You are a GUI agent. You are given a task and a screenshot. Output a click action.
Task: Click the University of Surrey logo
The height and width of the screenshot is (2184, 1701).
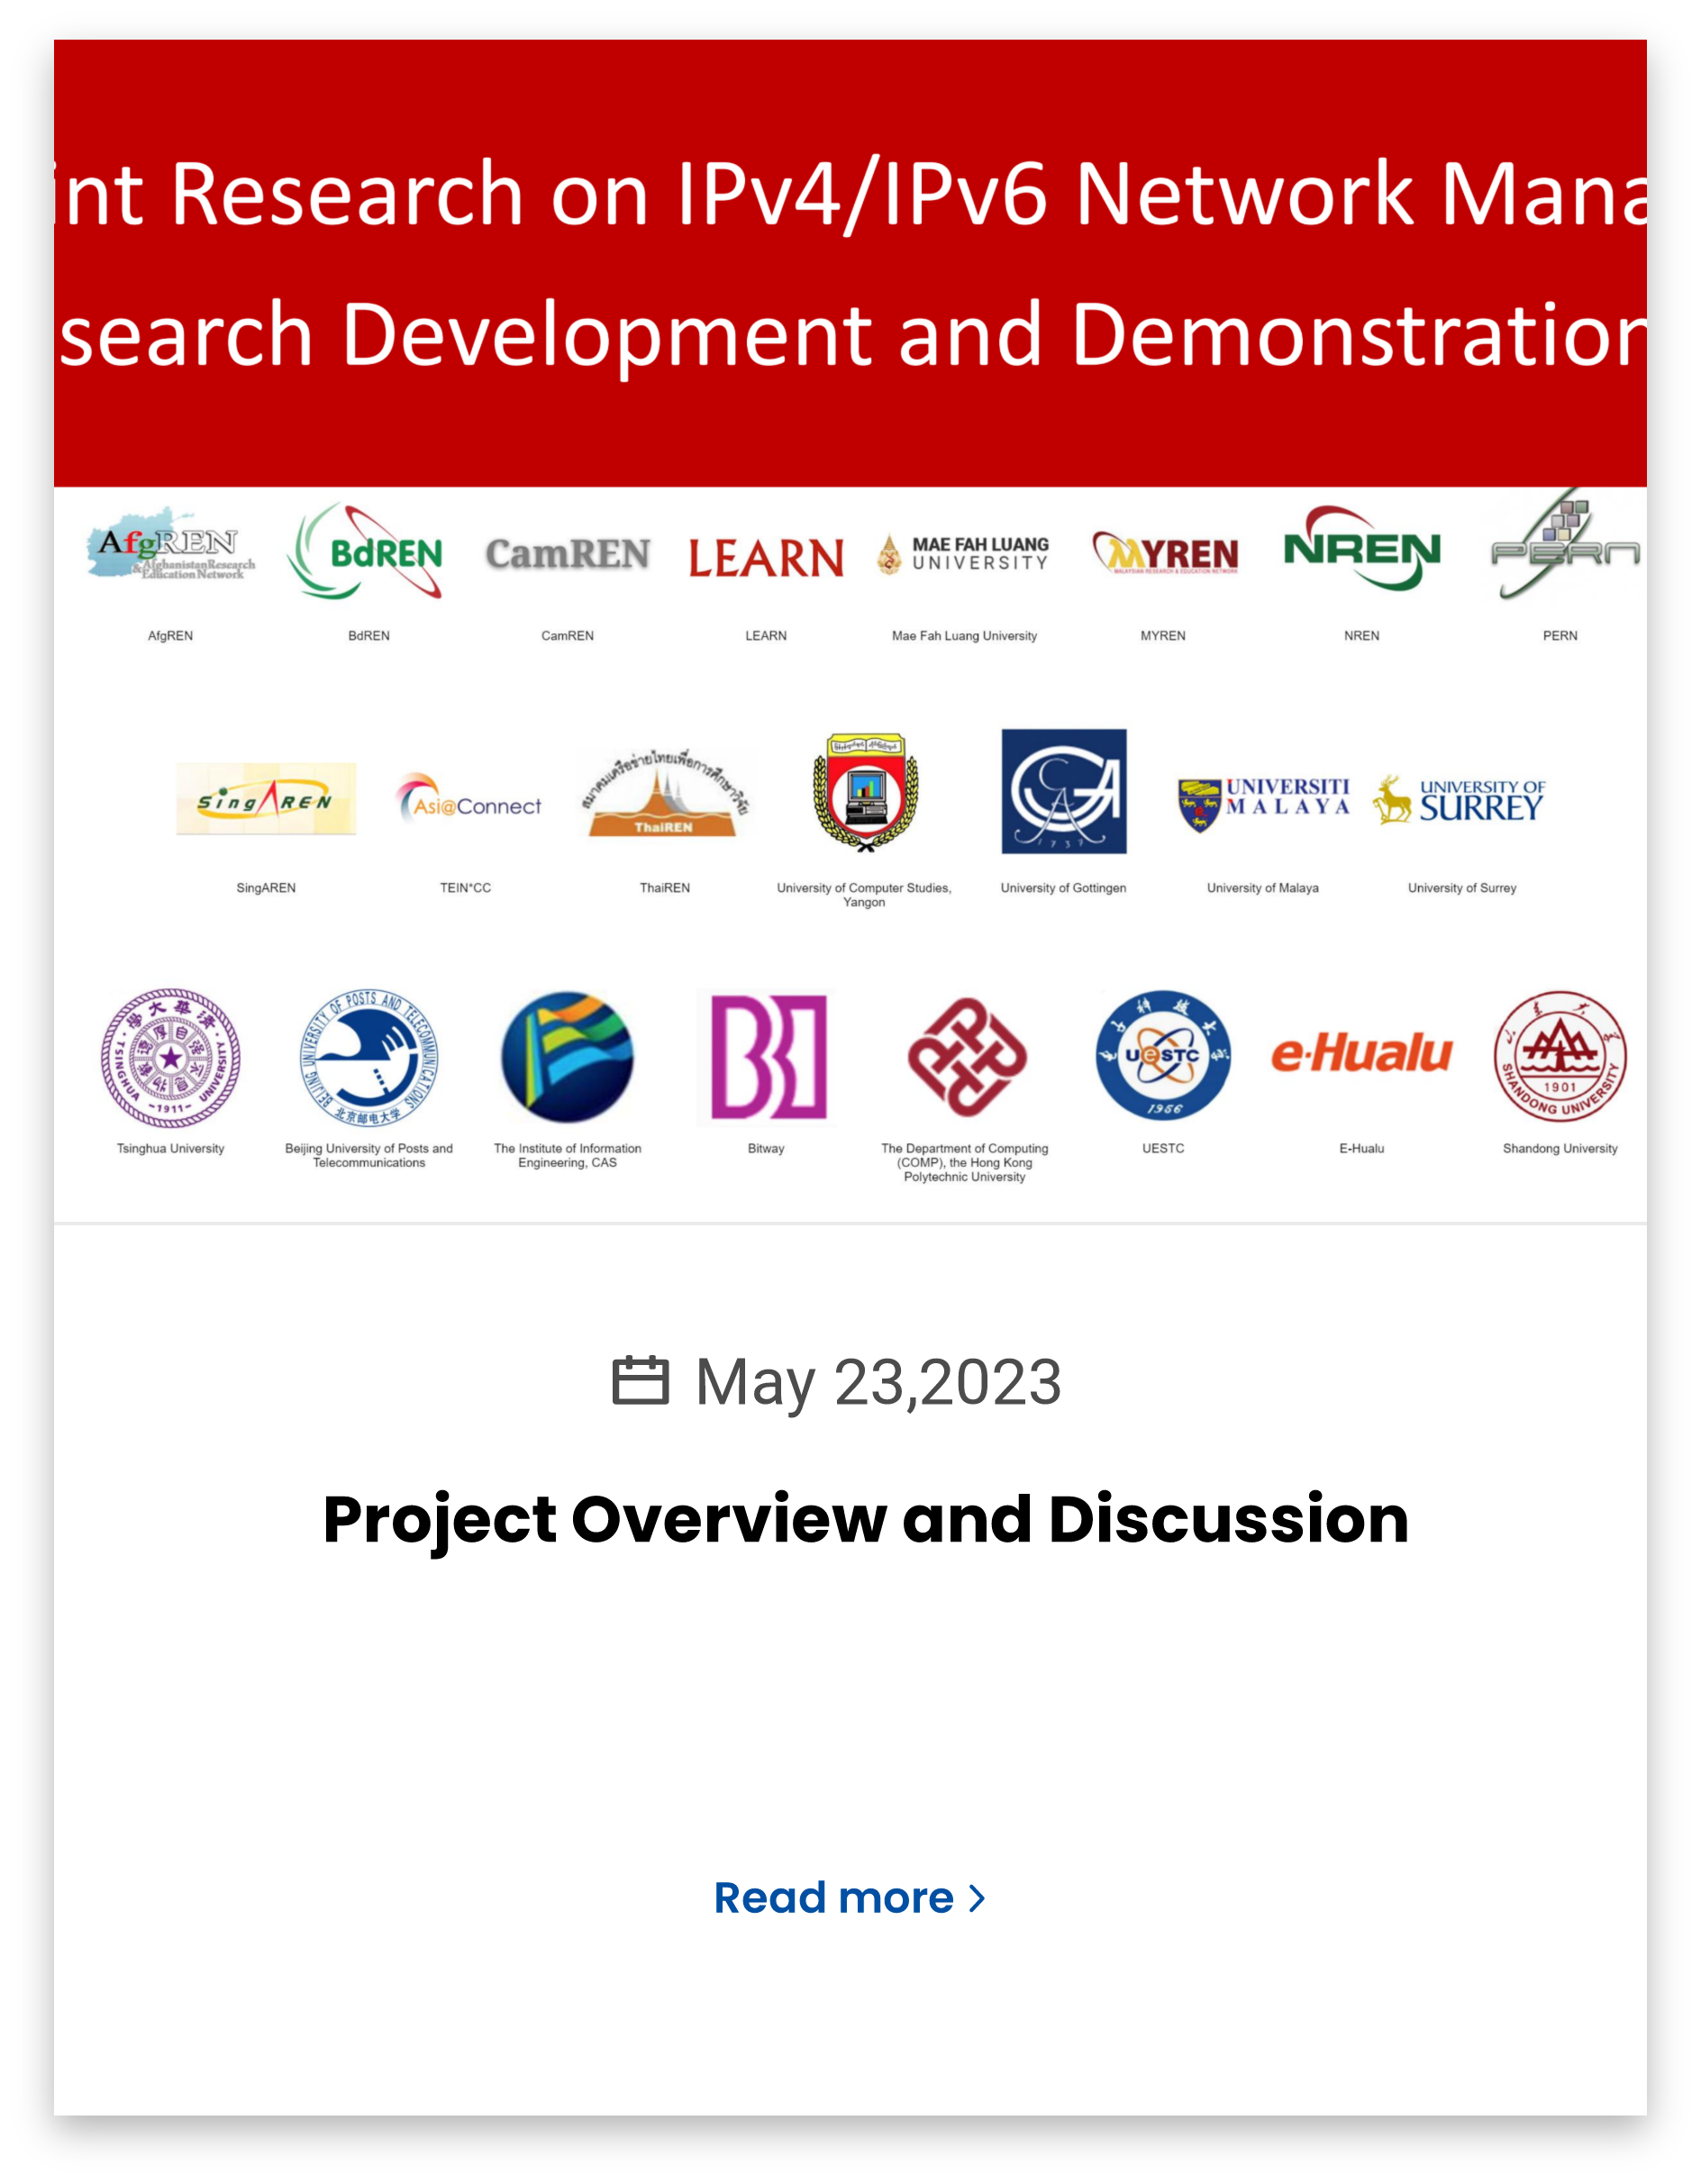click(1460, 800)
